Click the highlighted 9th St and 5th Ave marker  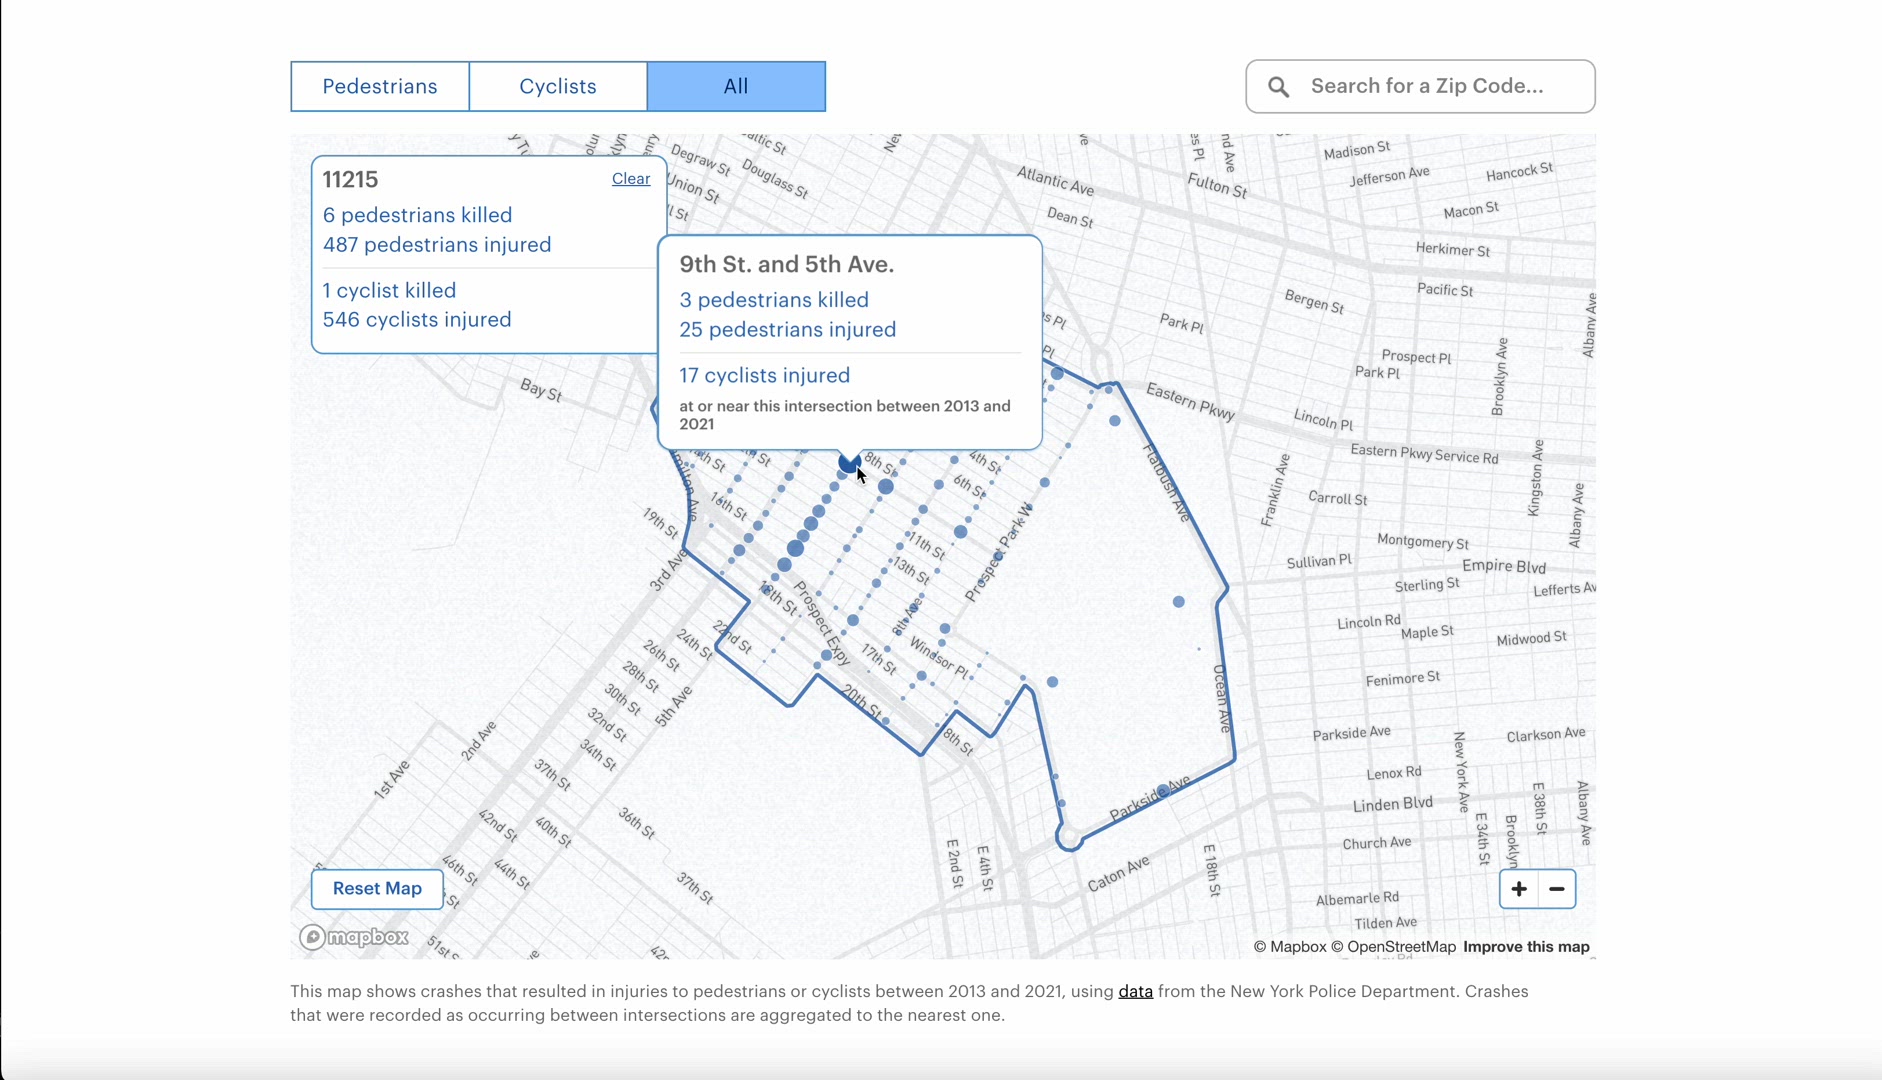click(x=848, y=463)
